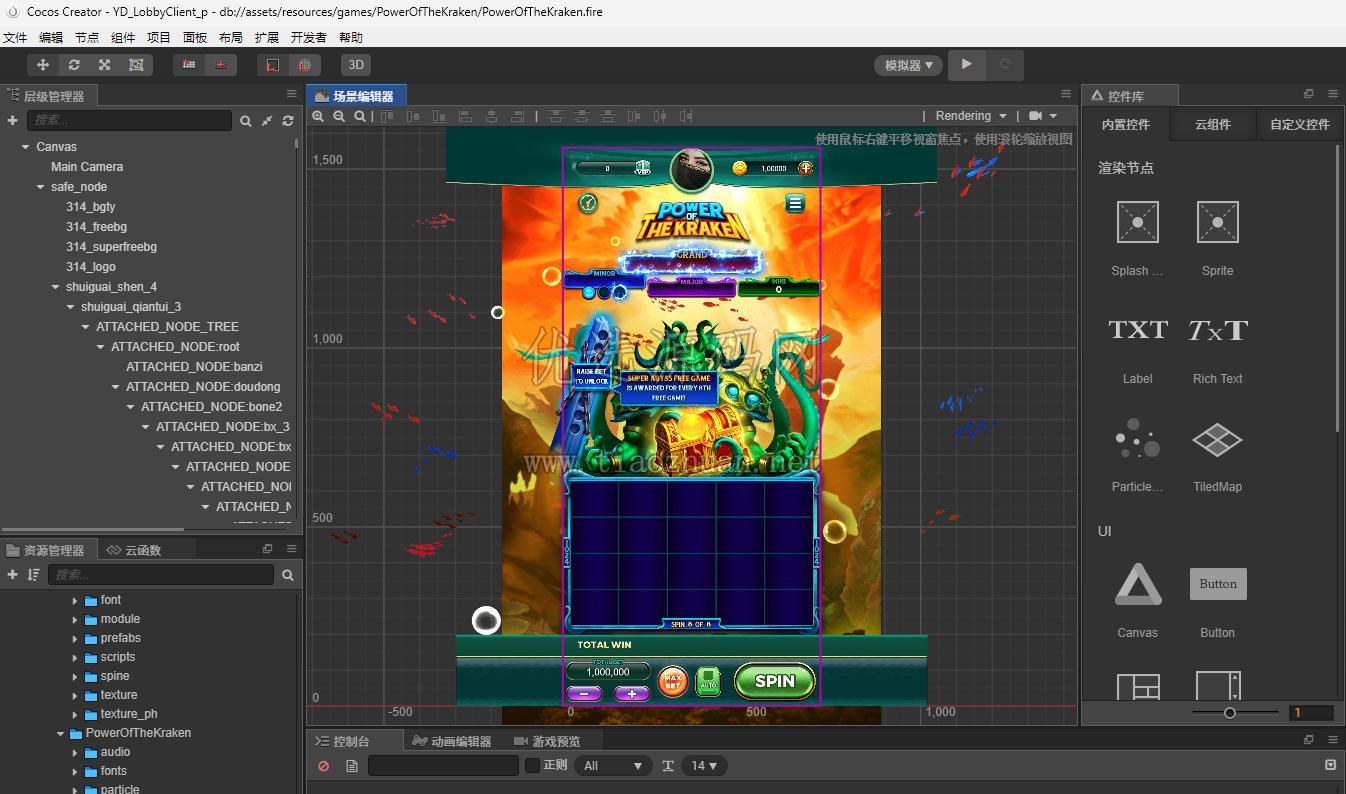This screenshot has height=794, width=1346.
Task: Zoom out the scene editor
Action: (x=339, y=116)
